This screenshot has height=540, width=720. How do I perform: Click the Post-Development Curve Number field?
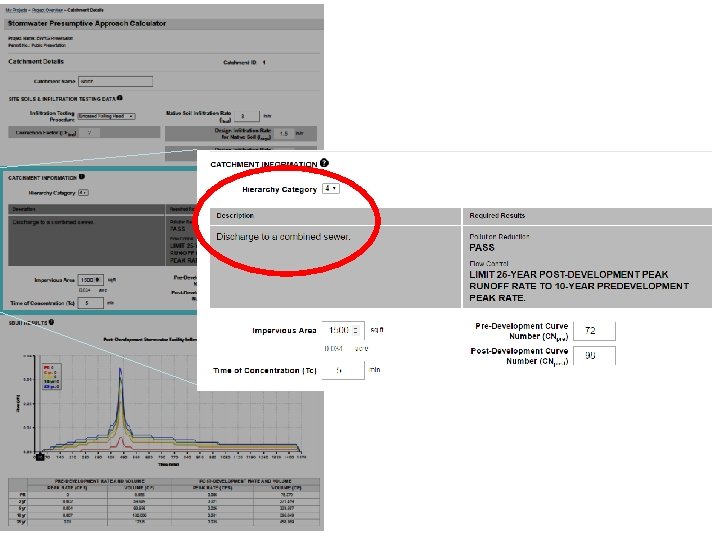tap(594, 355)
